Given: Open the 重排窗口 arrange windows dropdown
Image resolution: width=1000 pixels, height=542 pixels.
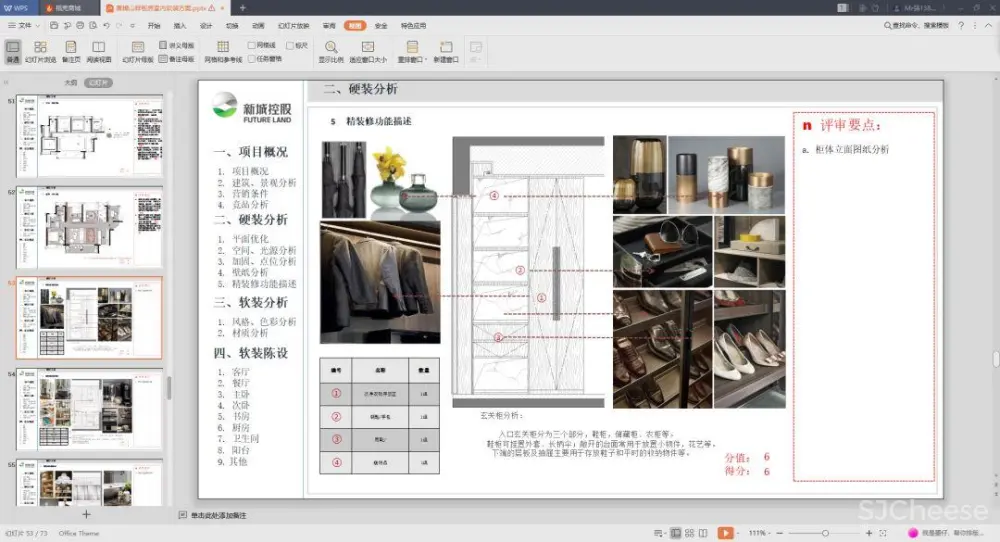Looking at the screenshot, I should pyautogui.click(x=411, y=51).
